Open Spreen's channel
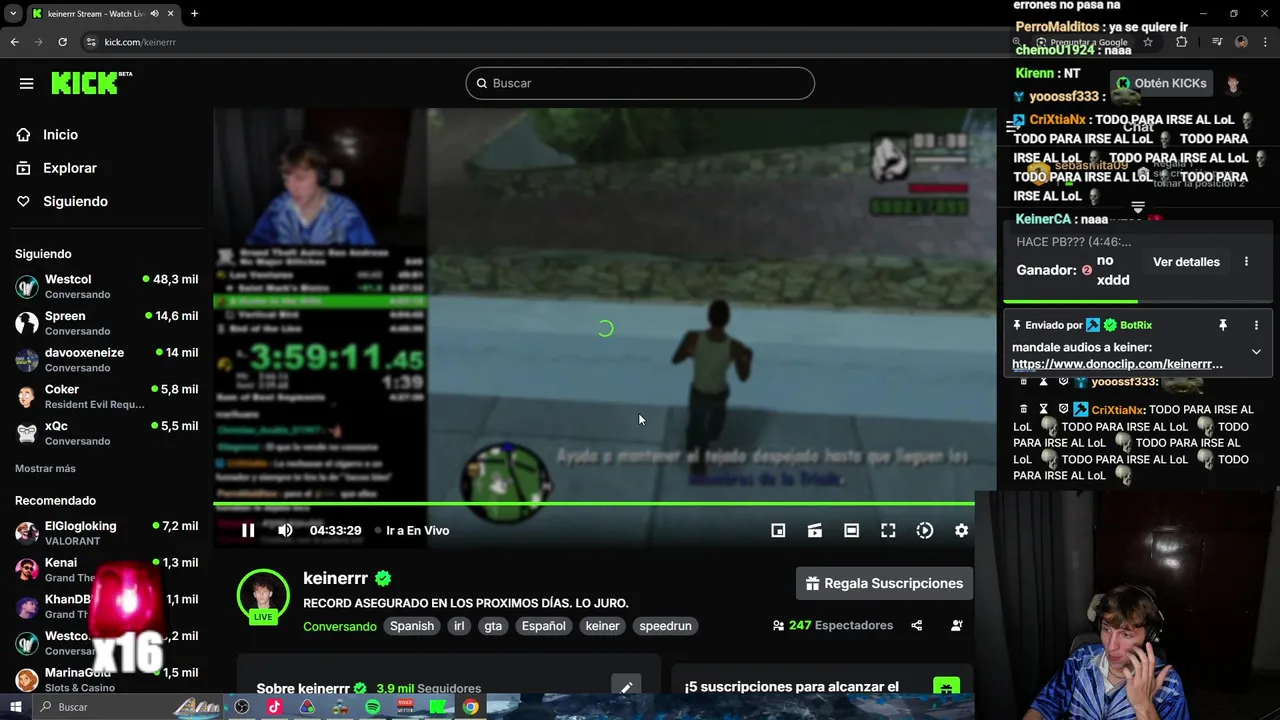Image resolution: width=1280 pixels, height=720 pixels. pyautogui.click(x=106, y=323)
